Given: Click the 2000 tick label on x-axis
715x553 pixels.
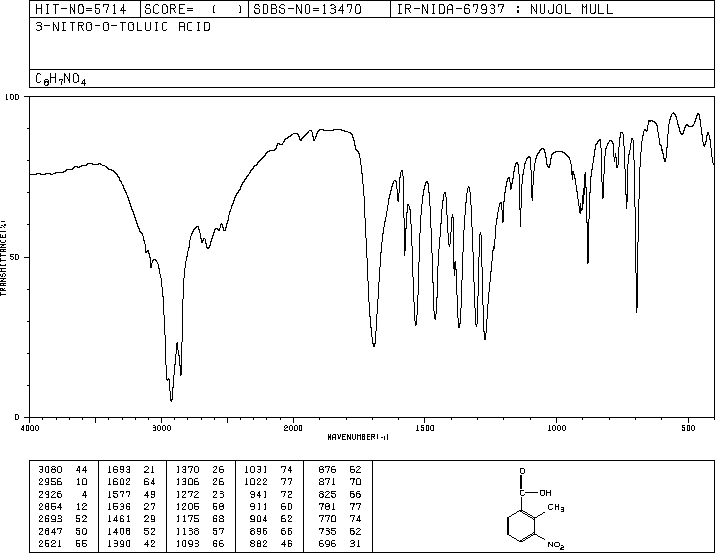Looking at the screenshot, I should tap(293, 428).
